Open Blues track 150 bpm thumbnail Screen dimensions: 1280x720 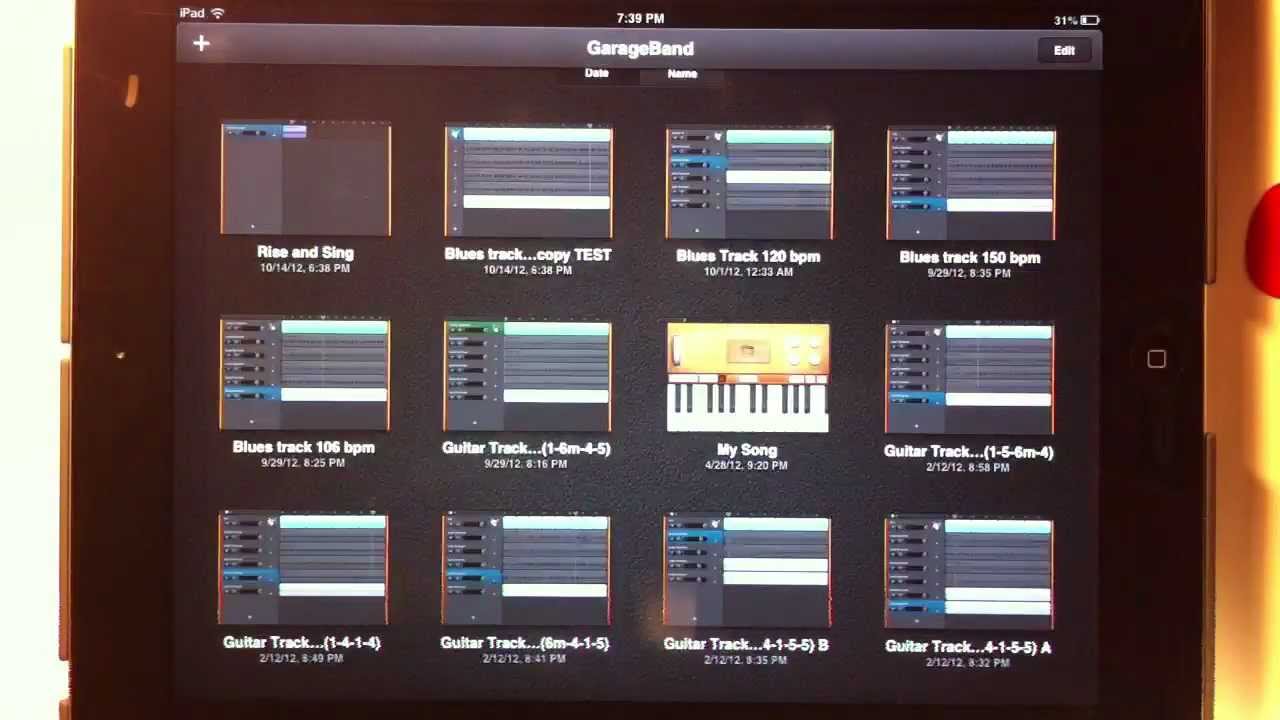click(x=970, y=185)
